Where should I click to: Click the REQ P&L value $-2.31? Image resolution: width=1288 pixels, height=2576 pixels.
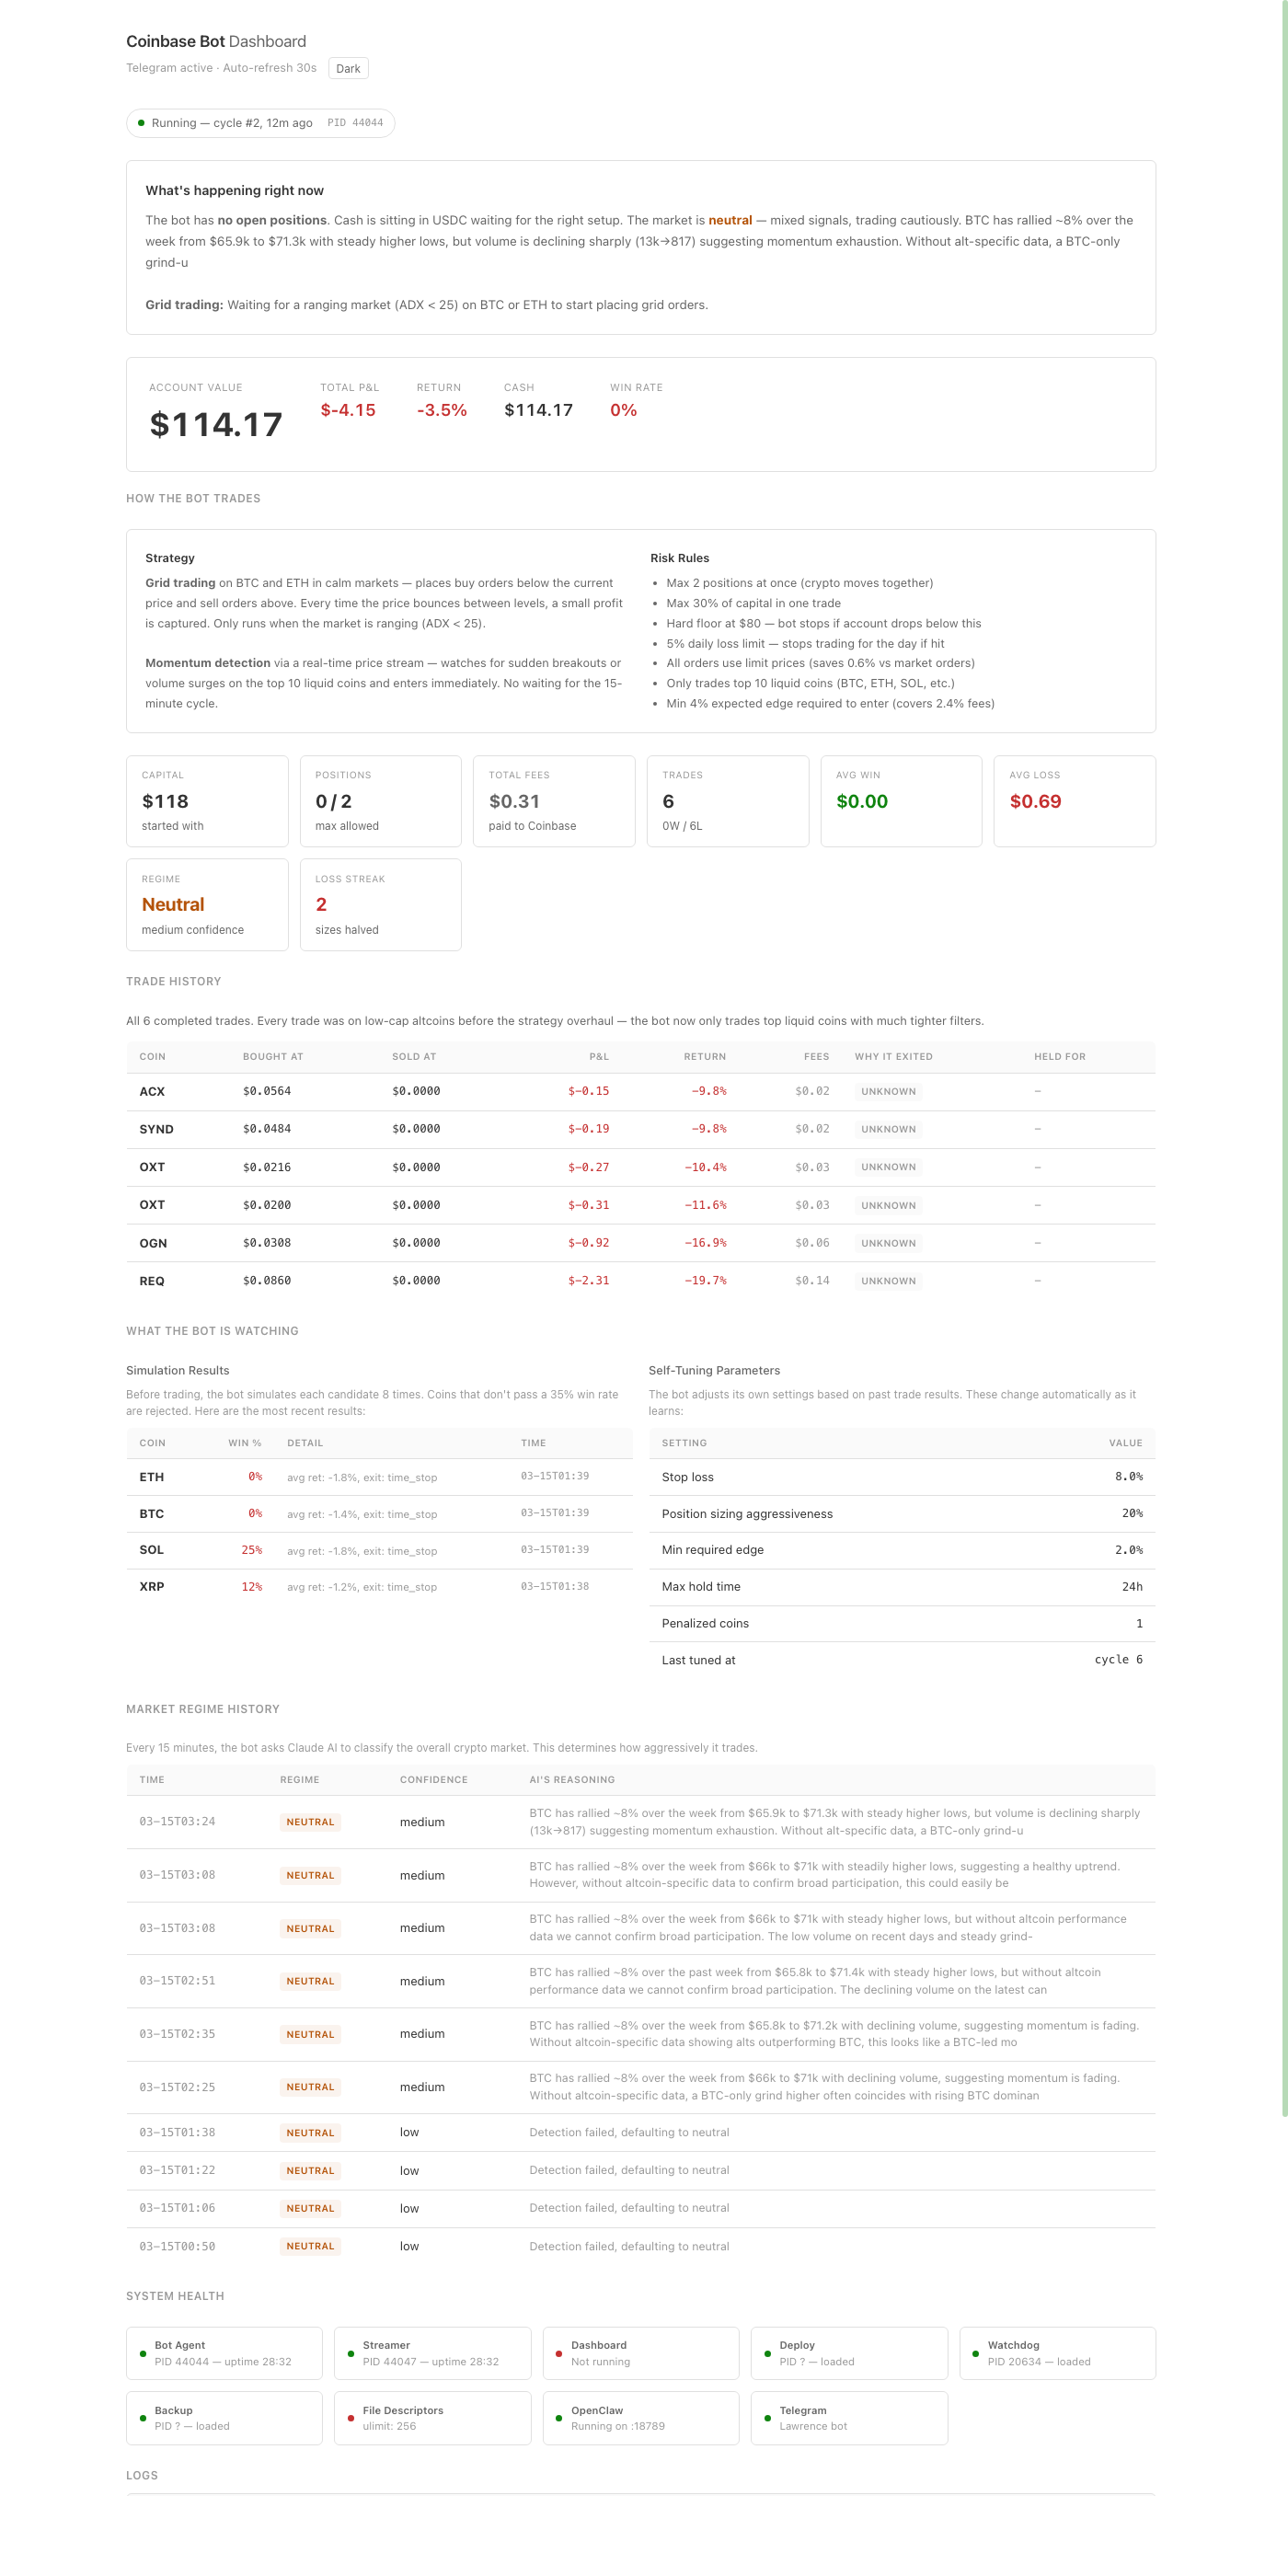tap(588, 1281)
